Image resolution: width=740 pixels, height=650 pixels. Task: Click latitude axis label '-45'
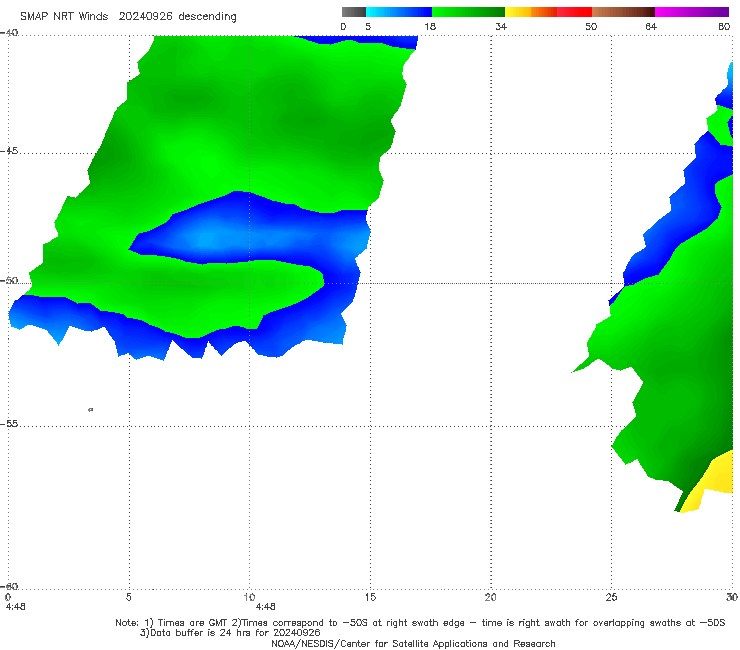9,151
